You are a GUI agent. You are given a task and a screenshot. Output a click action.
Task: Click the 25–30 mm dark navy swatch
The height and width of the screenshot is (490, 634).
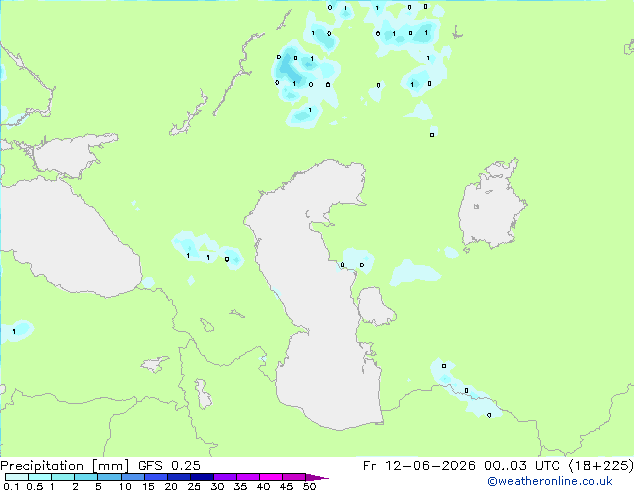click(x=201, y=477)
